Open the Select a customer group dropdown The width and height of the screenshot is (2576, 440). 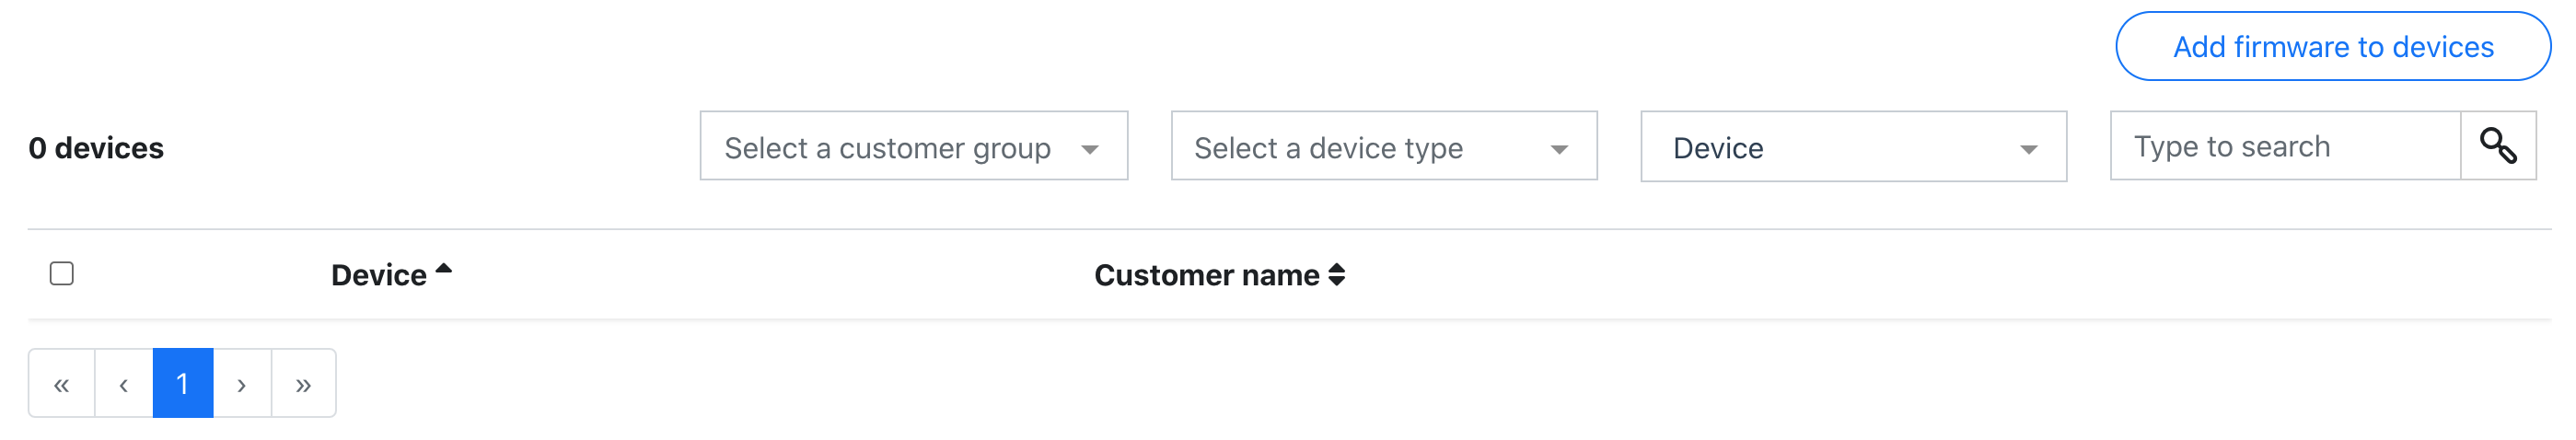click(914, 146)
